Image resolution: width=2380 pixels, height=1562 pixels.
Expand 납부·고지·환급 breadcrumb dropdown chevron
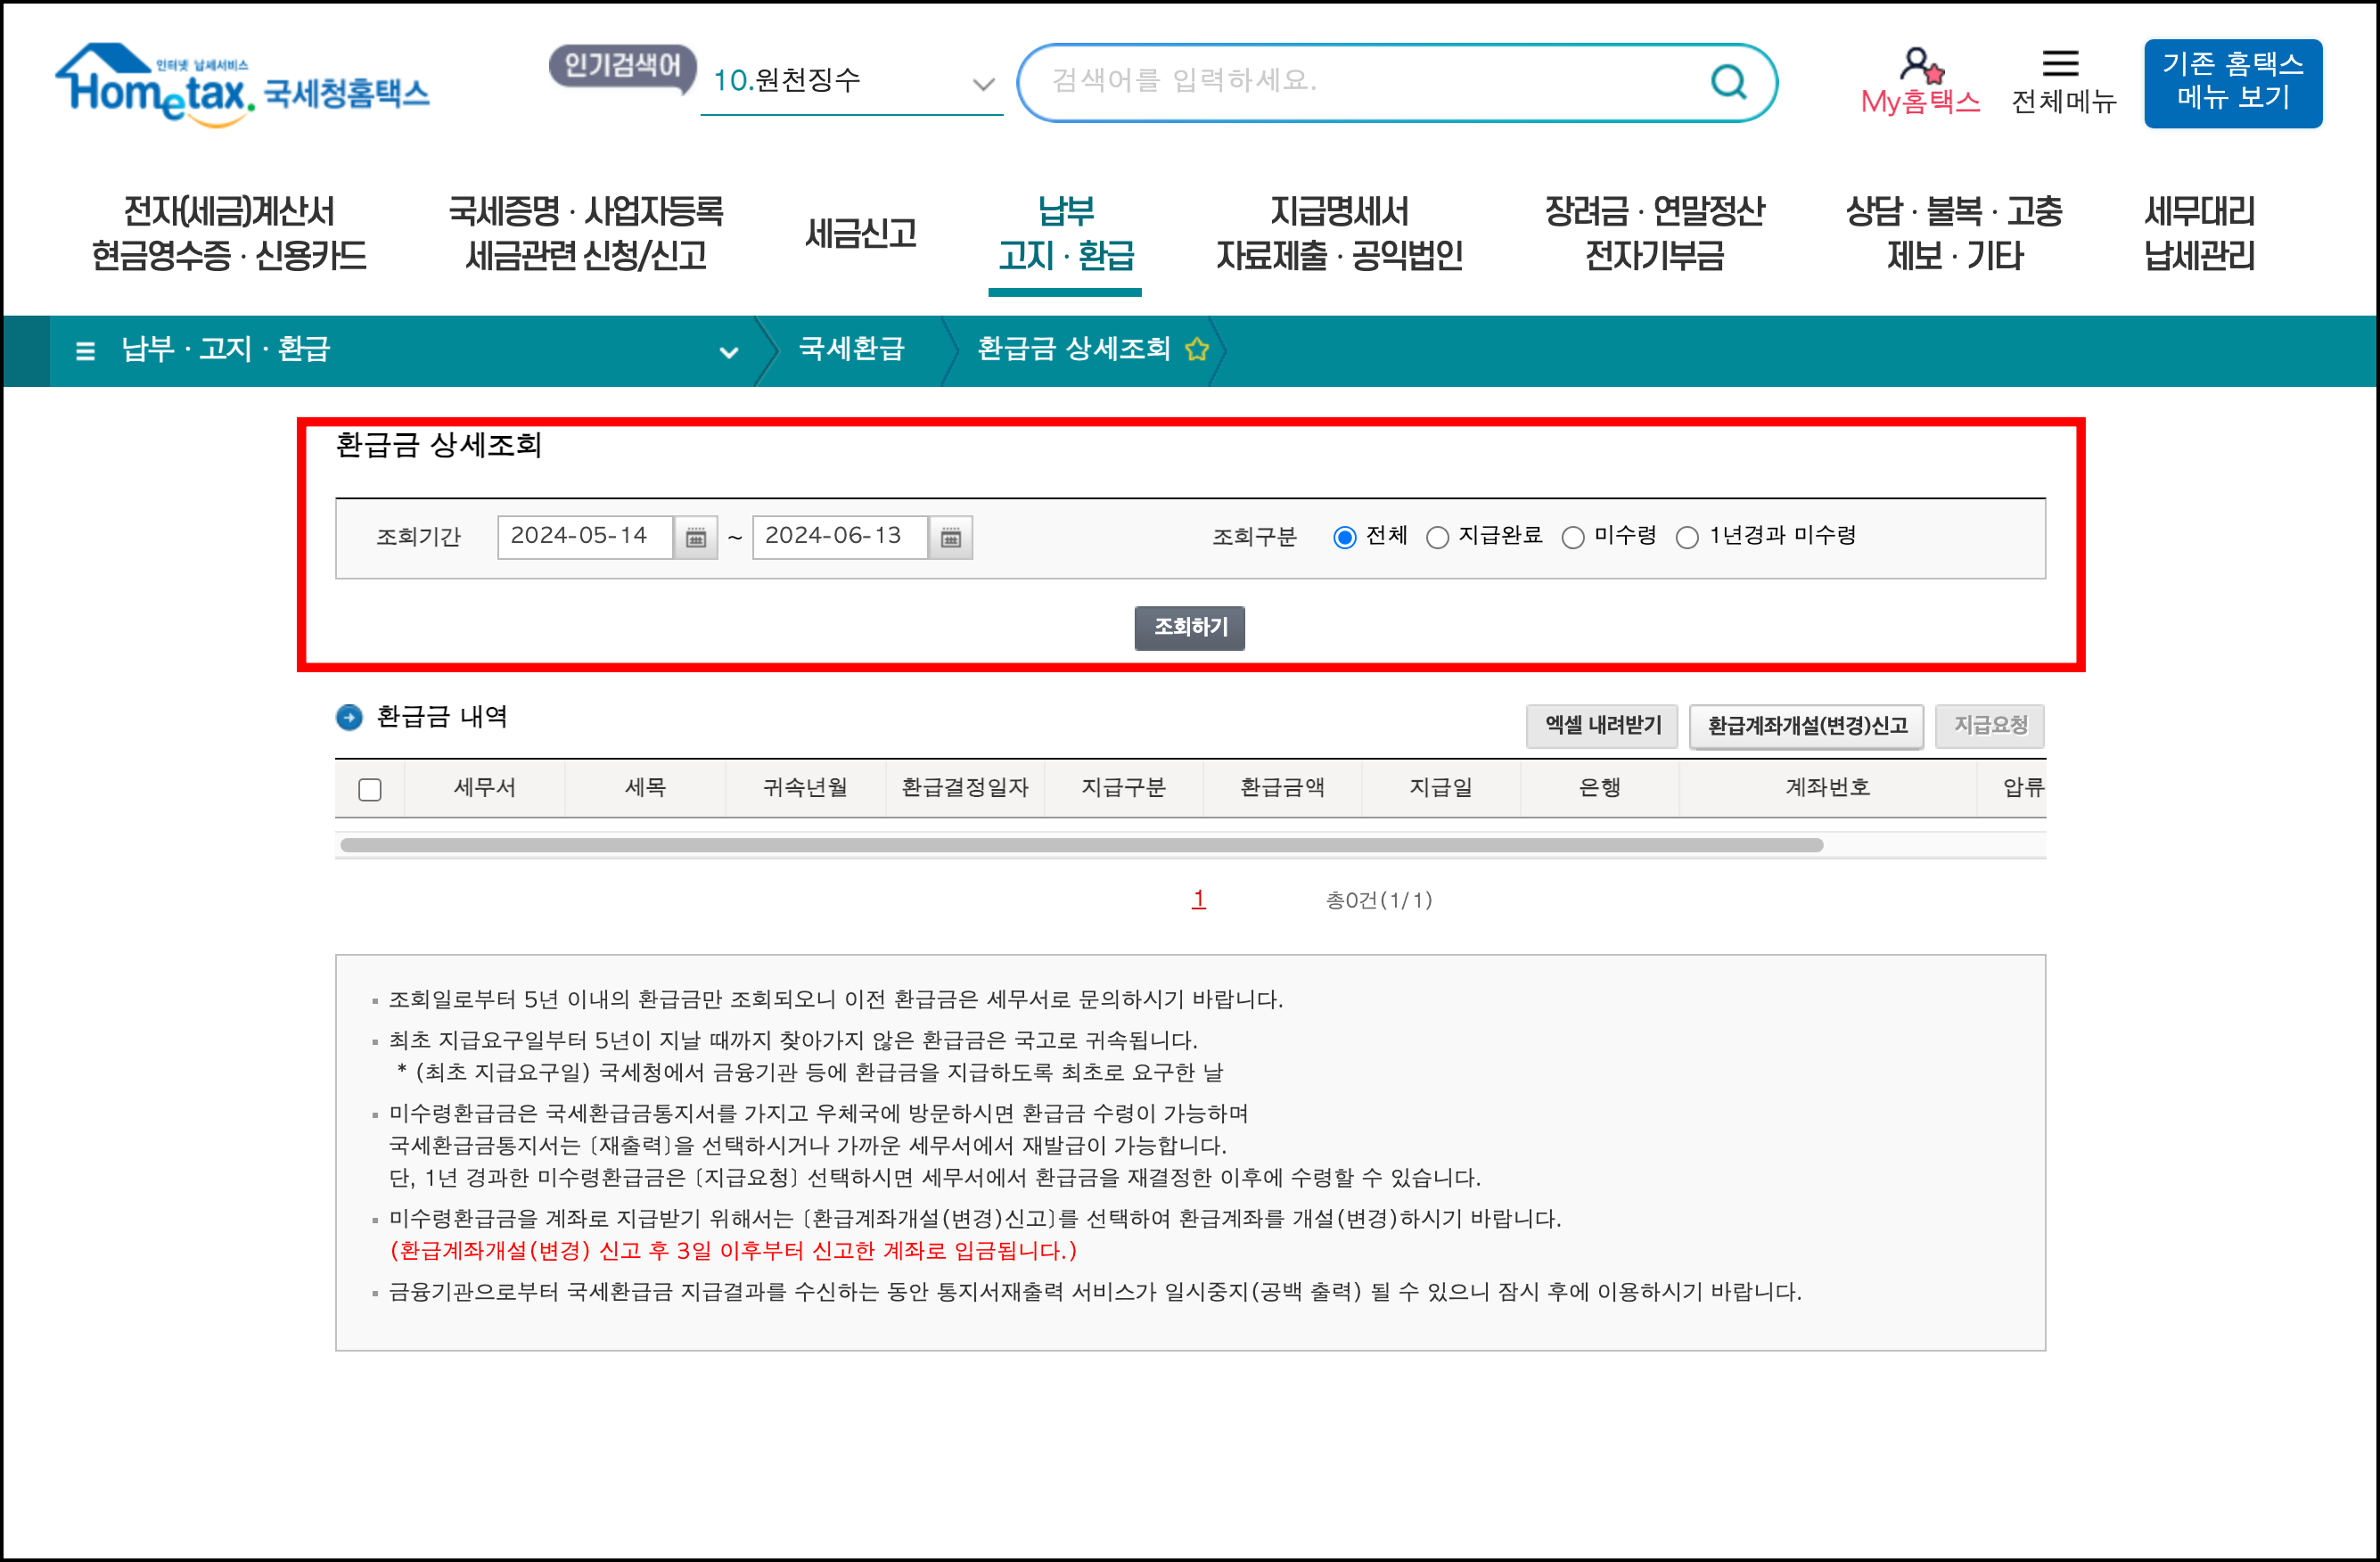(x=729, y=352)
